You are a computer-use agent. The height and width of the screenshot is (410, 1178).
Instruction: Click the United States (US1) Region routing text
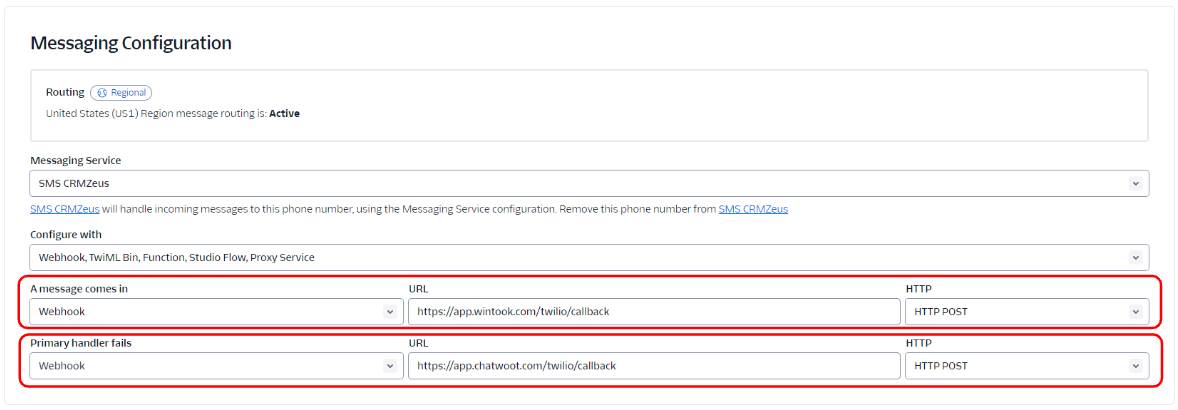click(155, 114)
